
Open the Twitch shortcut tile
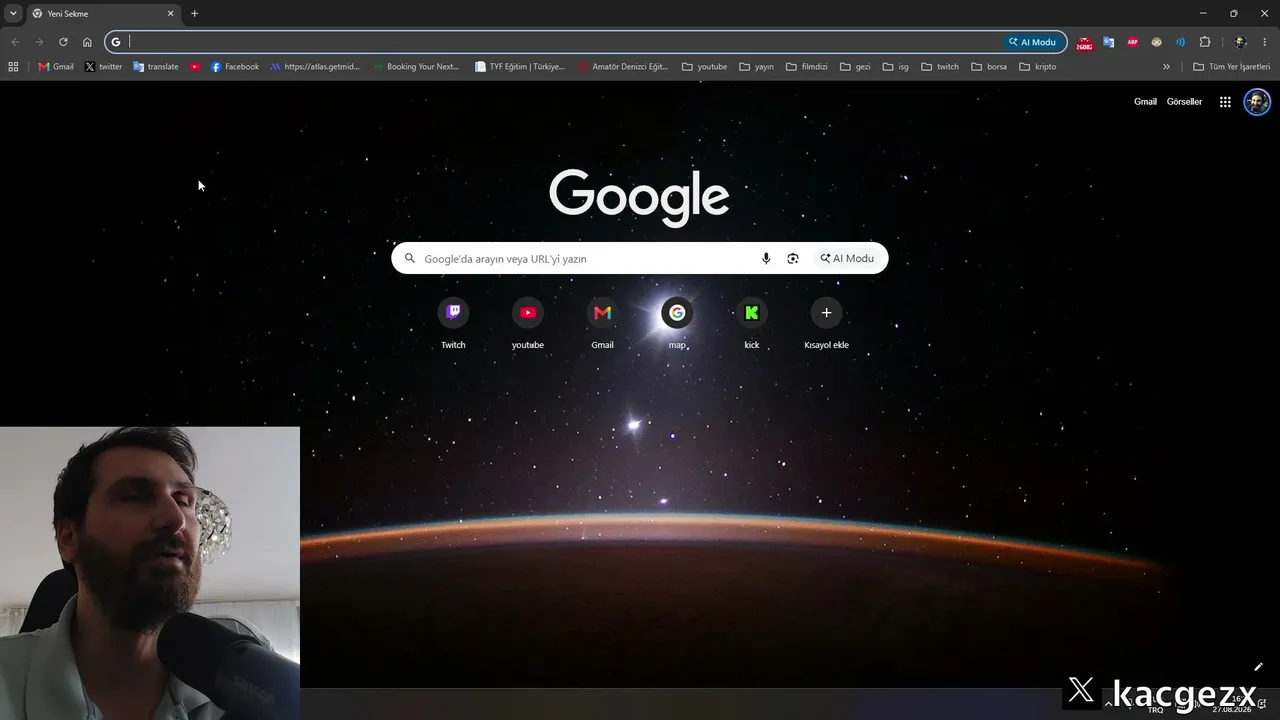[x=453, y=323]
